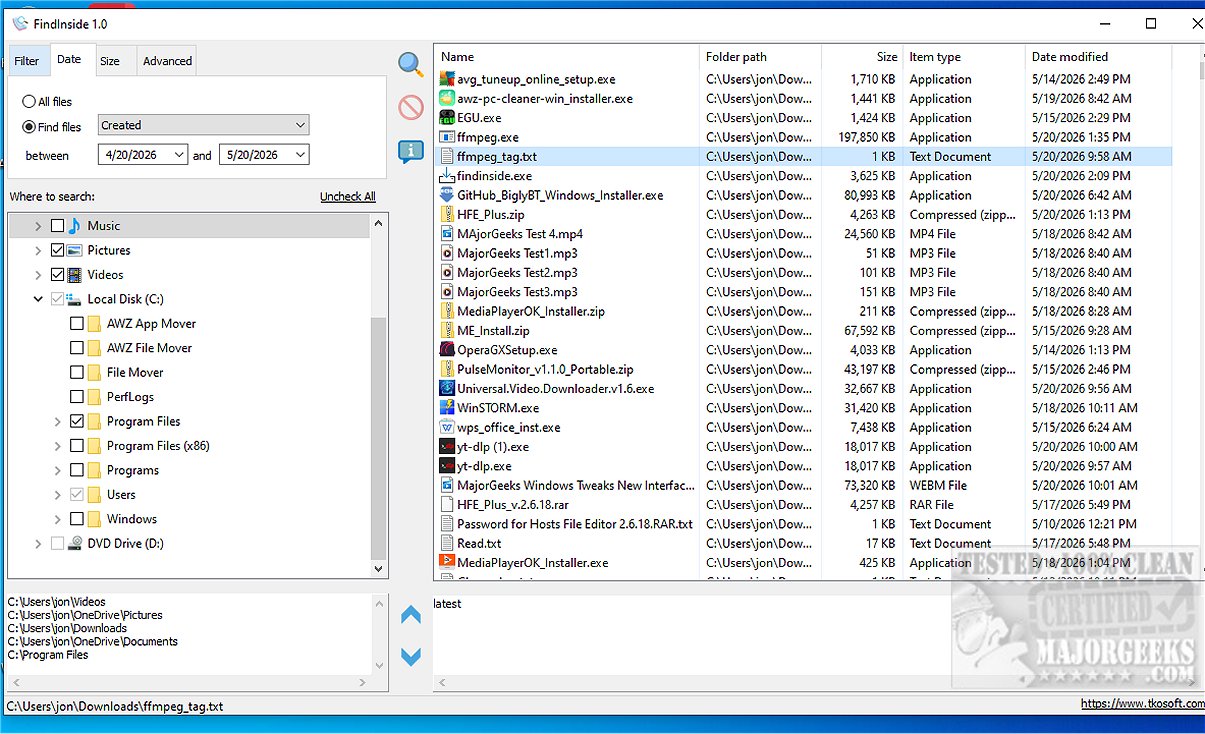Viewport: 1205px width, 734px height.
Task: Sort results by Name column header
Action: coord(567,57)
